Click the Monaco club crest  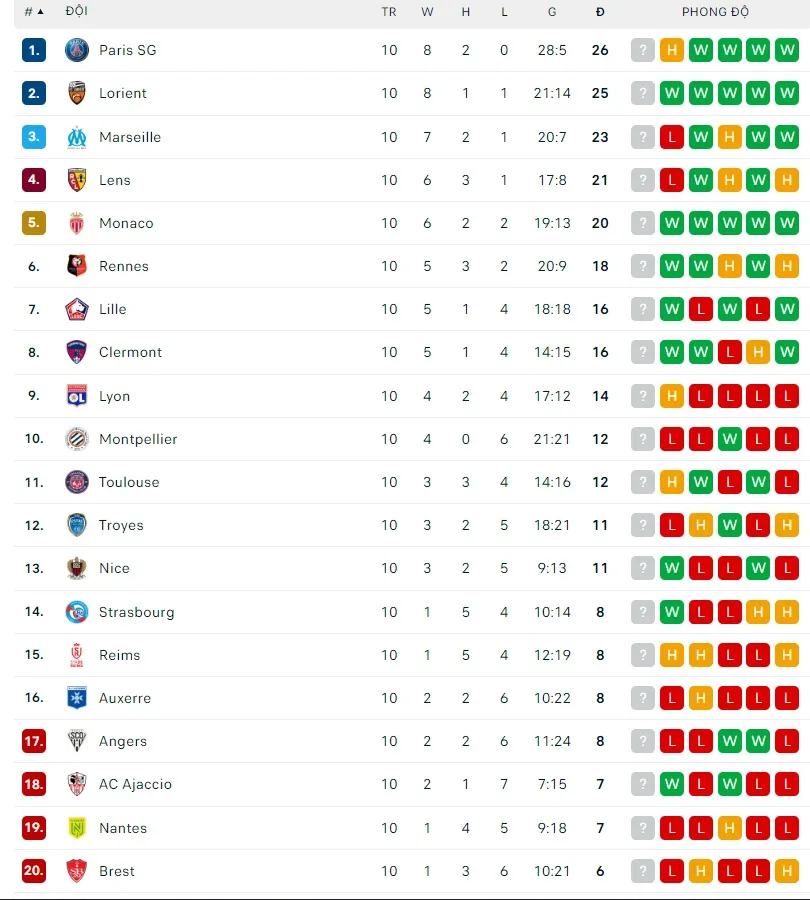(x=77, y=223)
